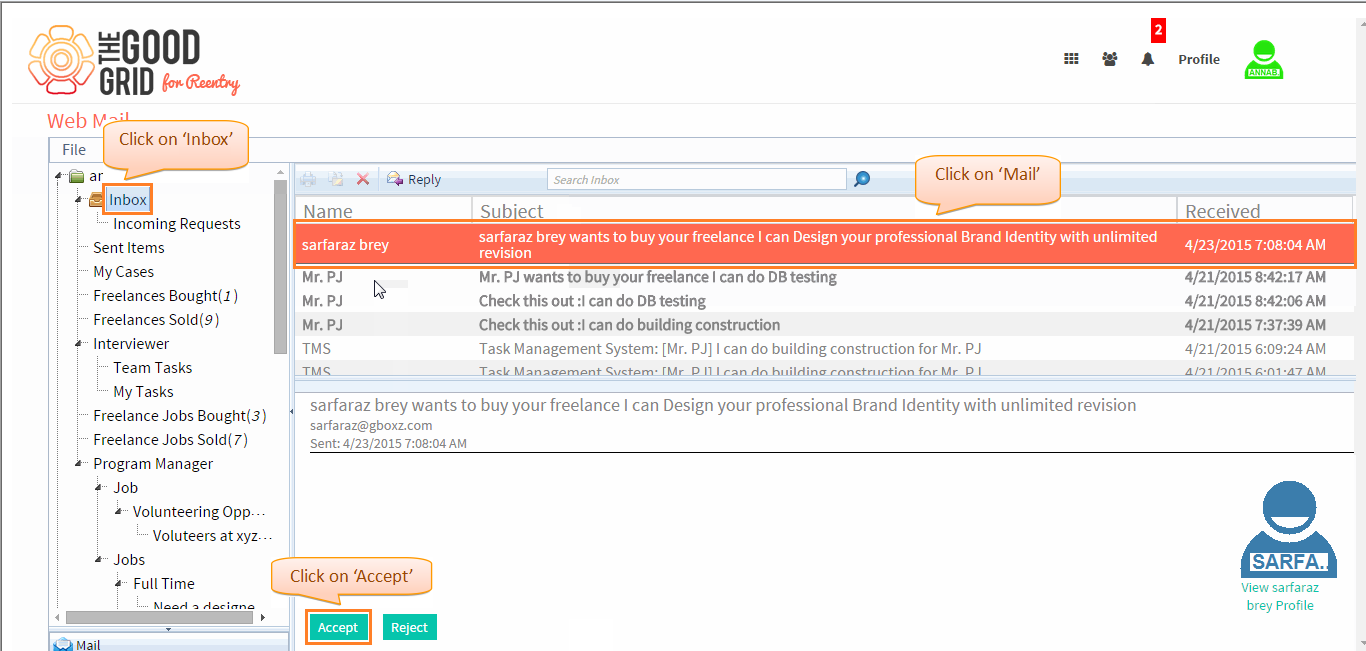The height and width of the screenshot is (651, 1366).
Task: Click the green user avatar icon
Action: [1264, 60]
